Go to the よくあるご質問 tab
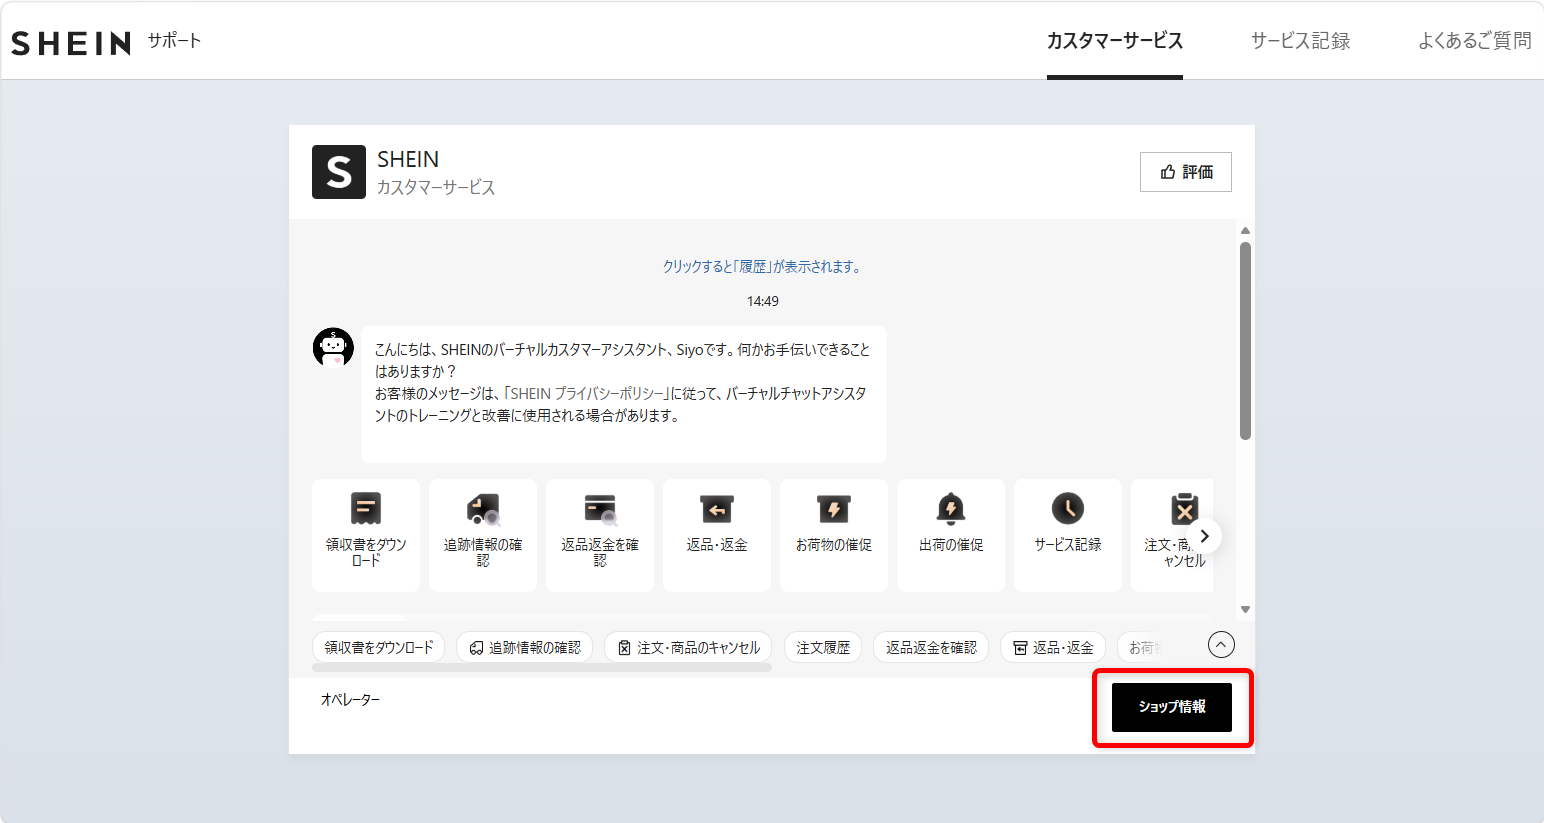This screenshot has width=1544, height=823. pos(1475,41)
